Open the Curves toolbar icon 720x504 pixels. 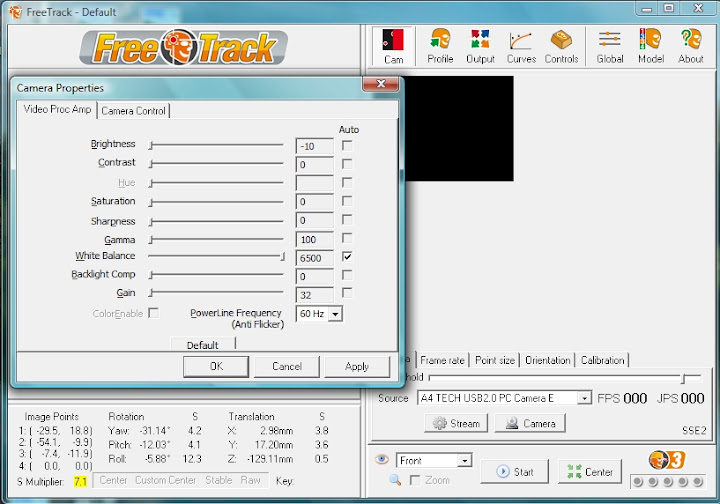[521, 46]
